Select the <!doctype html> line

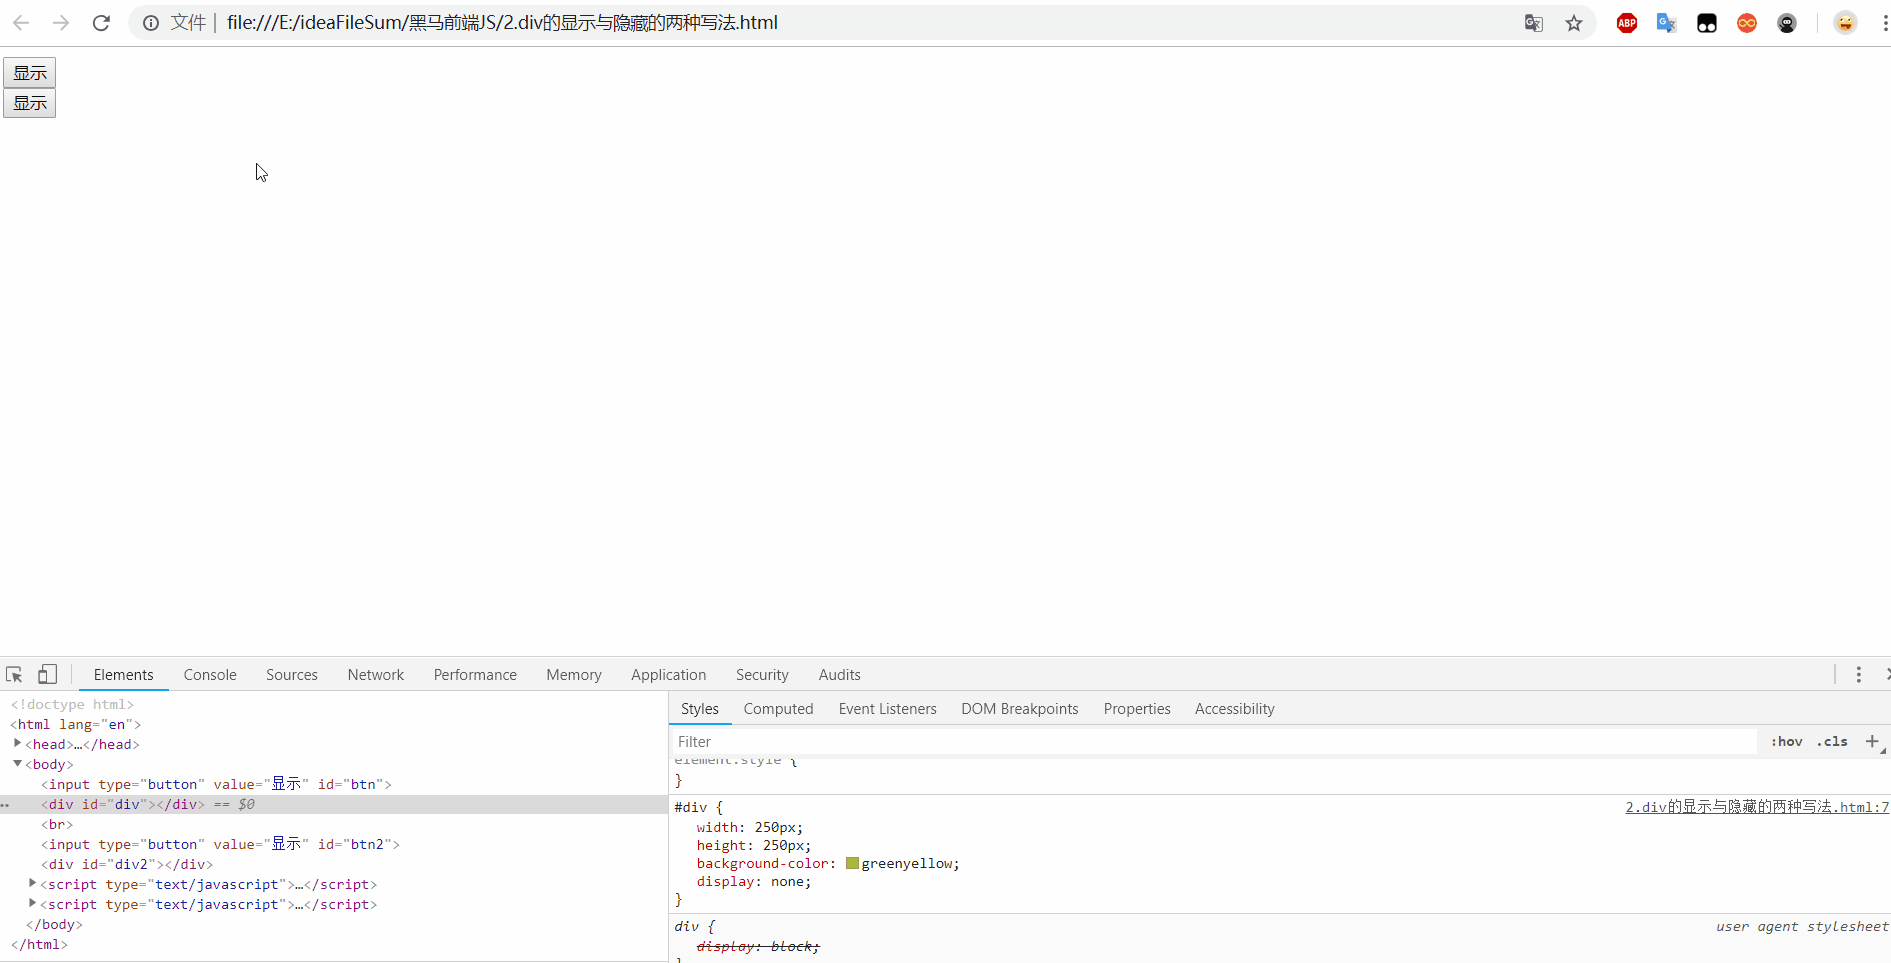click(72, 704)
